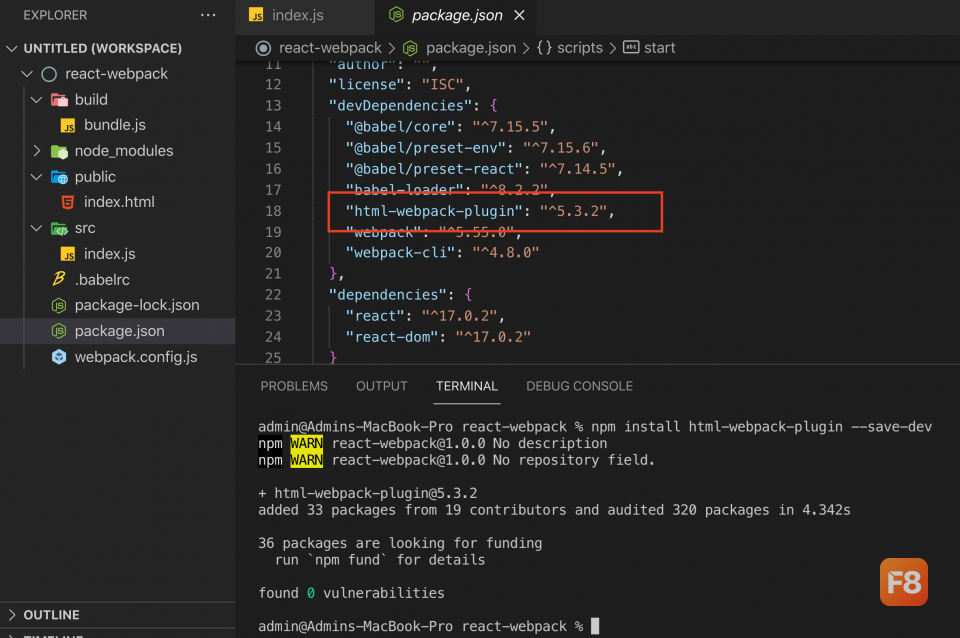Click the "devDependencies" key on line 13
Screen dimensions: 960x638
tap(400, 105)
